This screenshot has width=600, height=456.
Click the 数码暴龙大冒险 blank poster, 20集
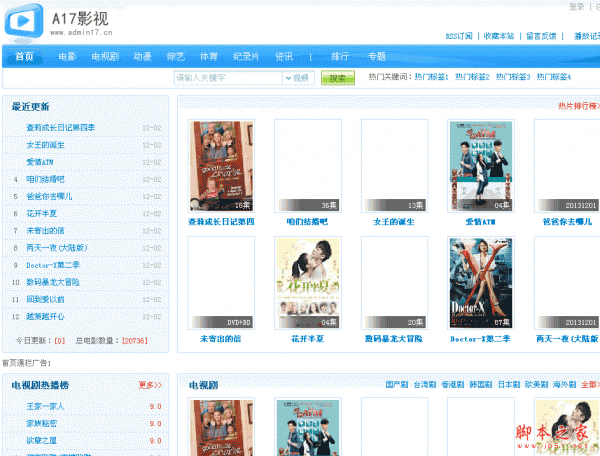click(394, 283)
